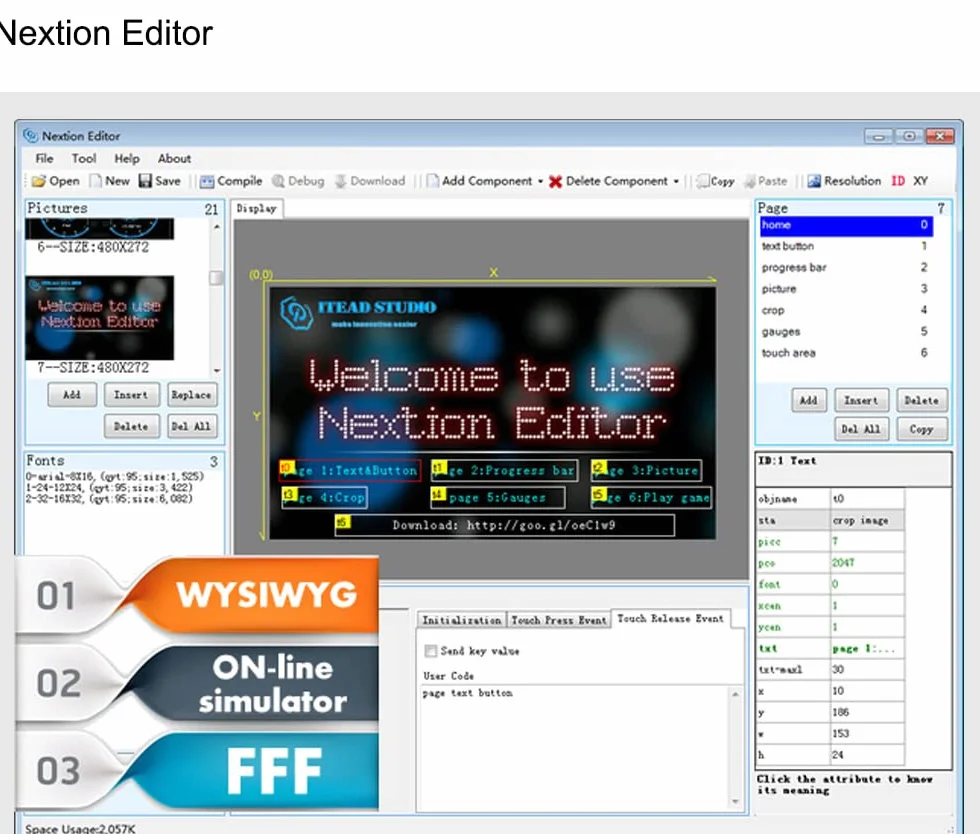Open Resolution settings from the toolbar
Image resolution: width=980 pixels, height=834 pixels.
(x=844, y=181)
